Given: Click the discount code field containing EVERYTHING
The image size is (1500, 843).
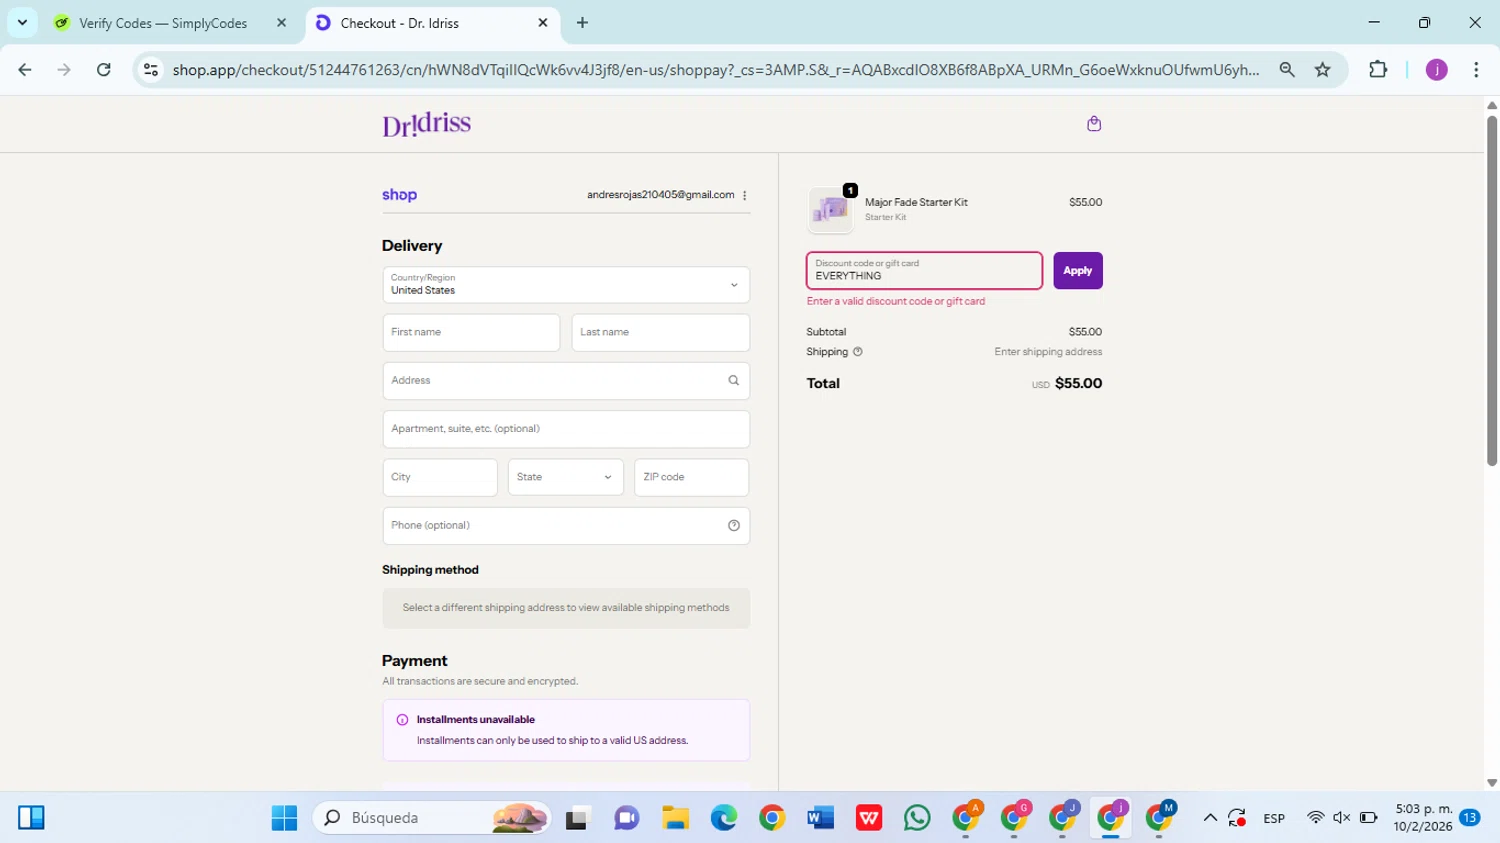Looking at the screenshot, I should point(924,271).
